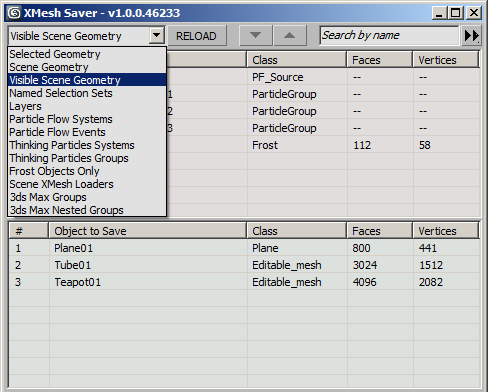Maximize the XMesh Saver window
The height and width of the screenshot is (392, 488).
[x=455, y=13]
